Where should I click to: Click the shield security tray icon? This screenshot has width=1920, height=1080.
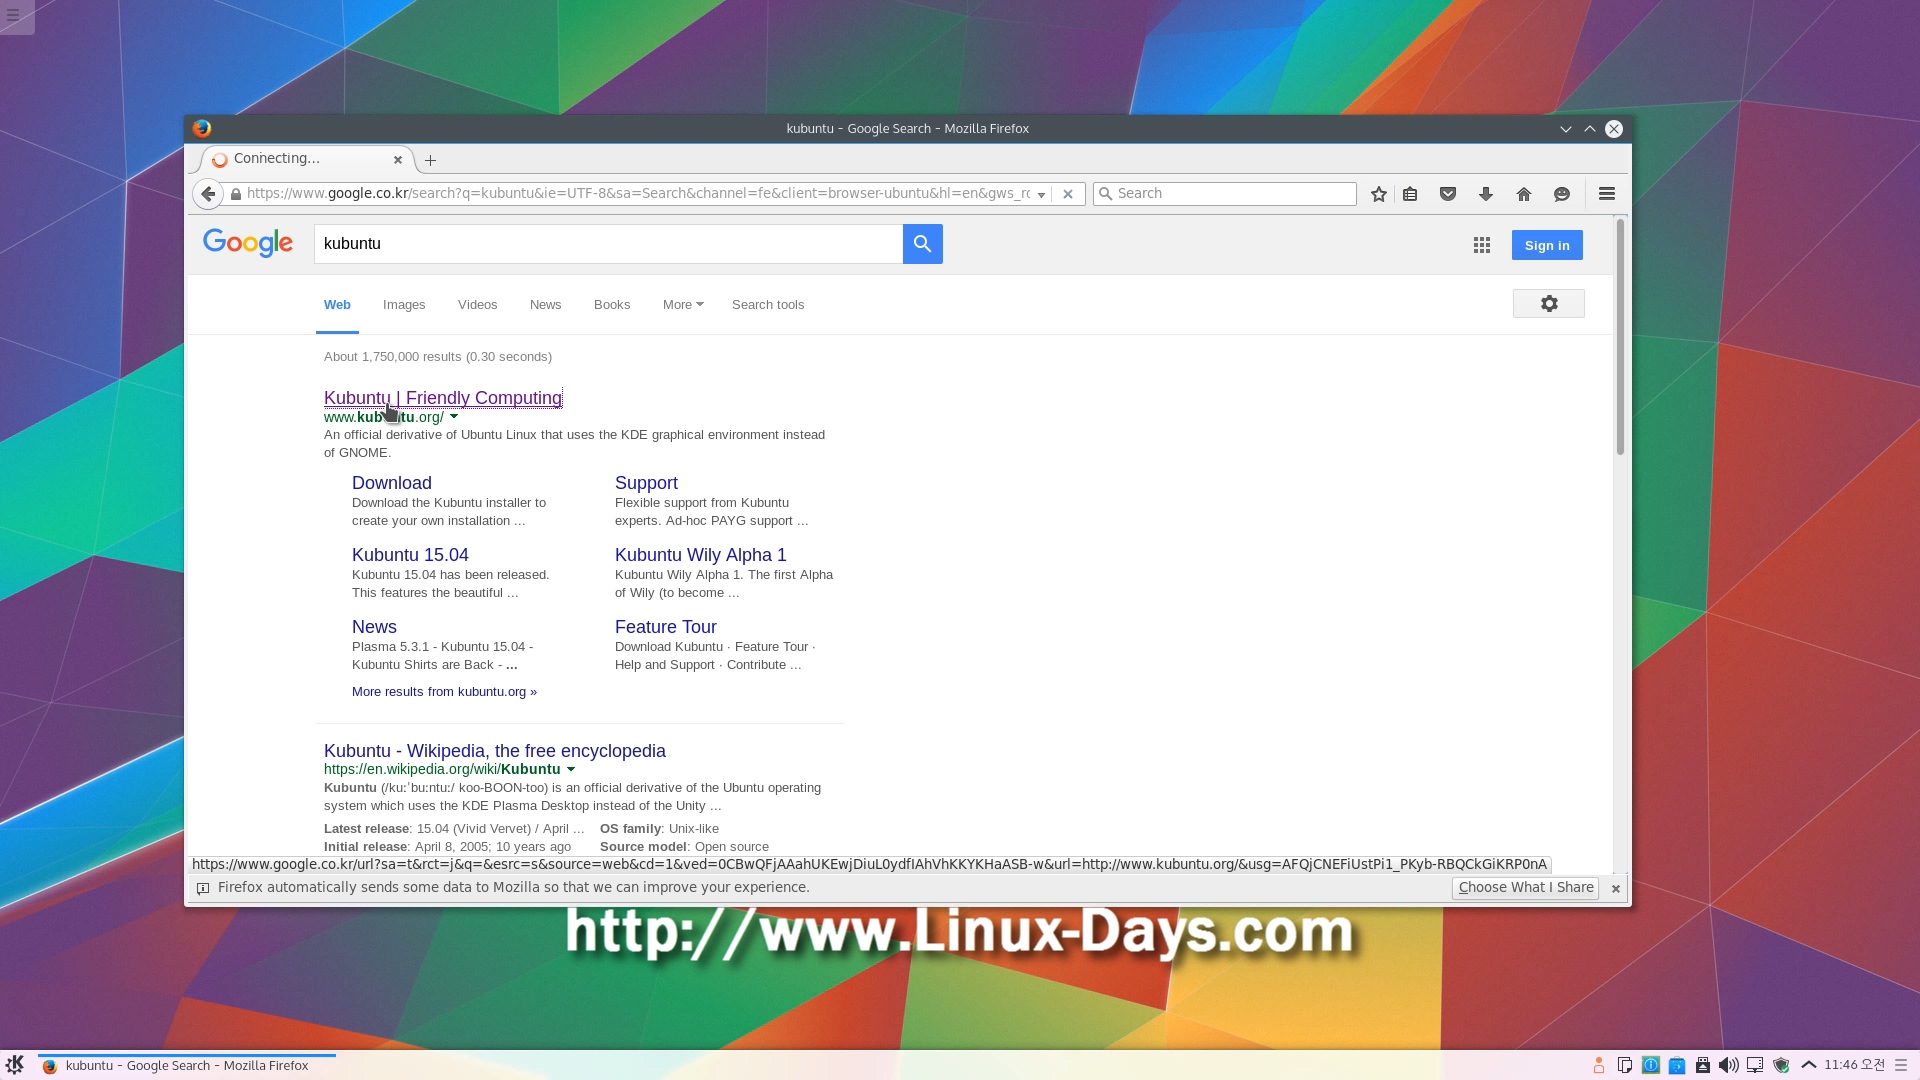1781,1065
